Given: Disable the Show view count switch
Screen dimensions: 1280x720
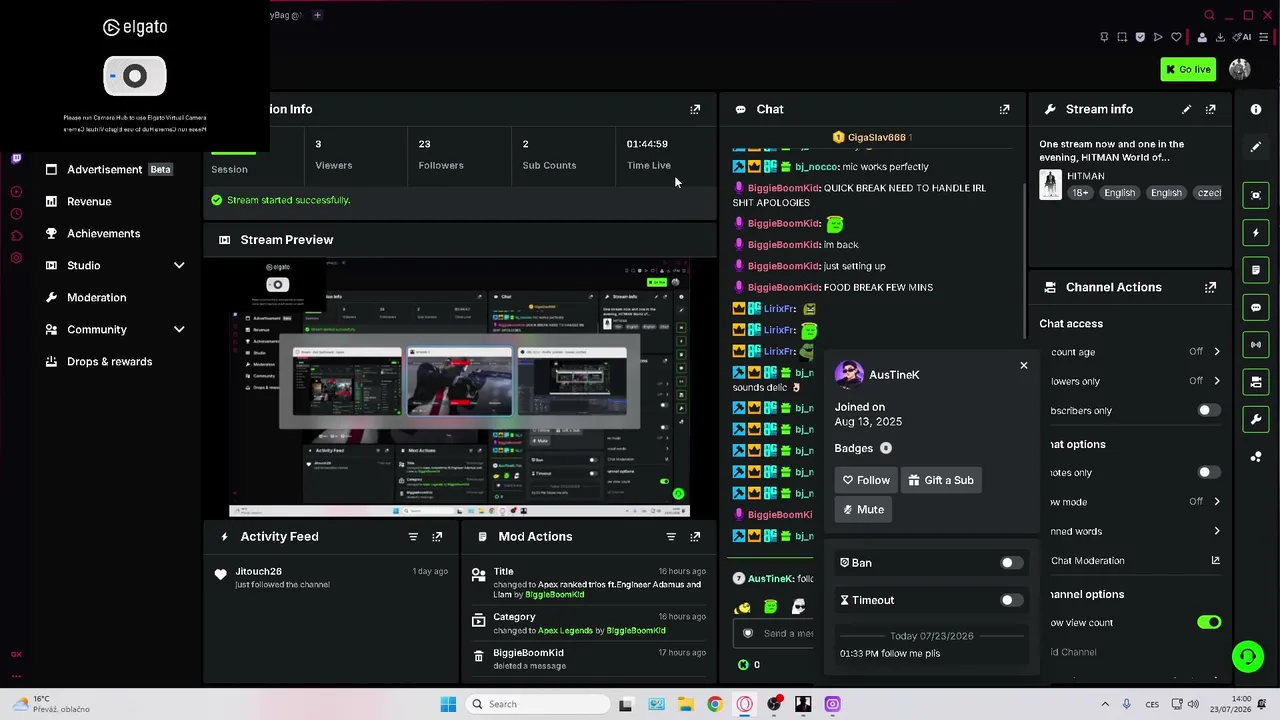Looking at the screenshot, I should pos(1209,622).
